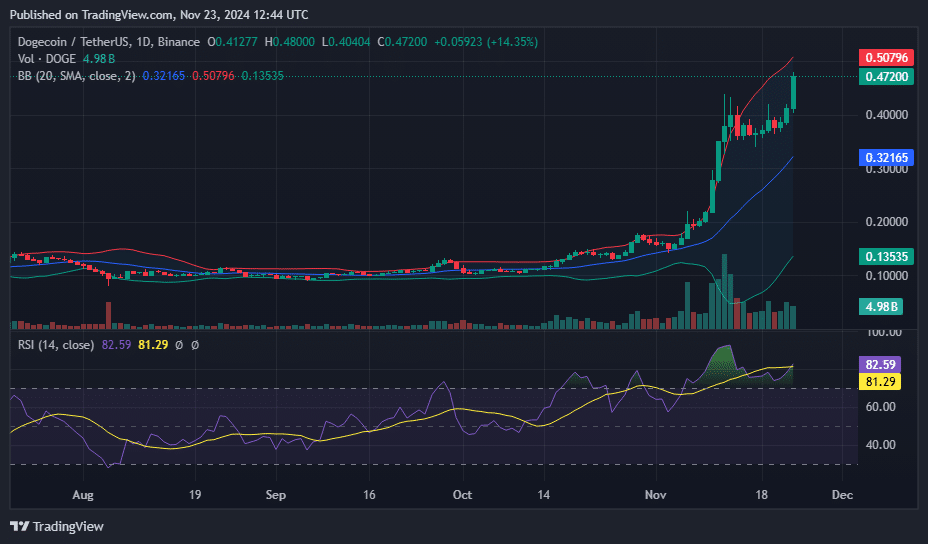Open the RSI (14, close) indicator legend
The width and height of the screenshot is (928, 544).
[x=56, y=345]
